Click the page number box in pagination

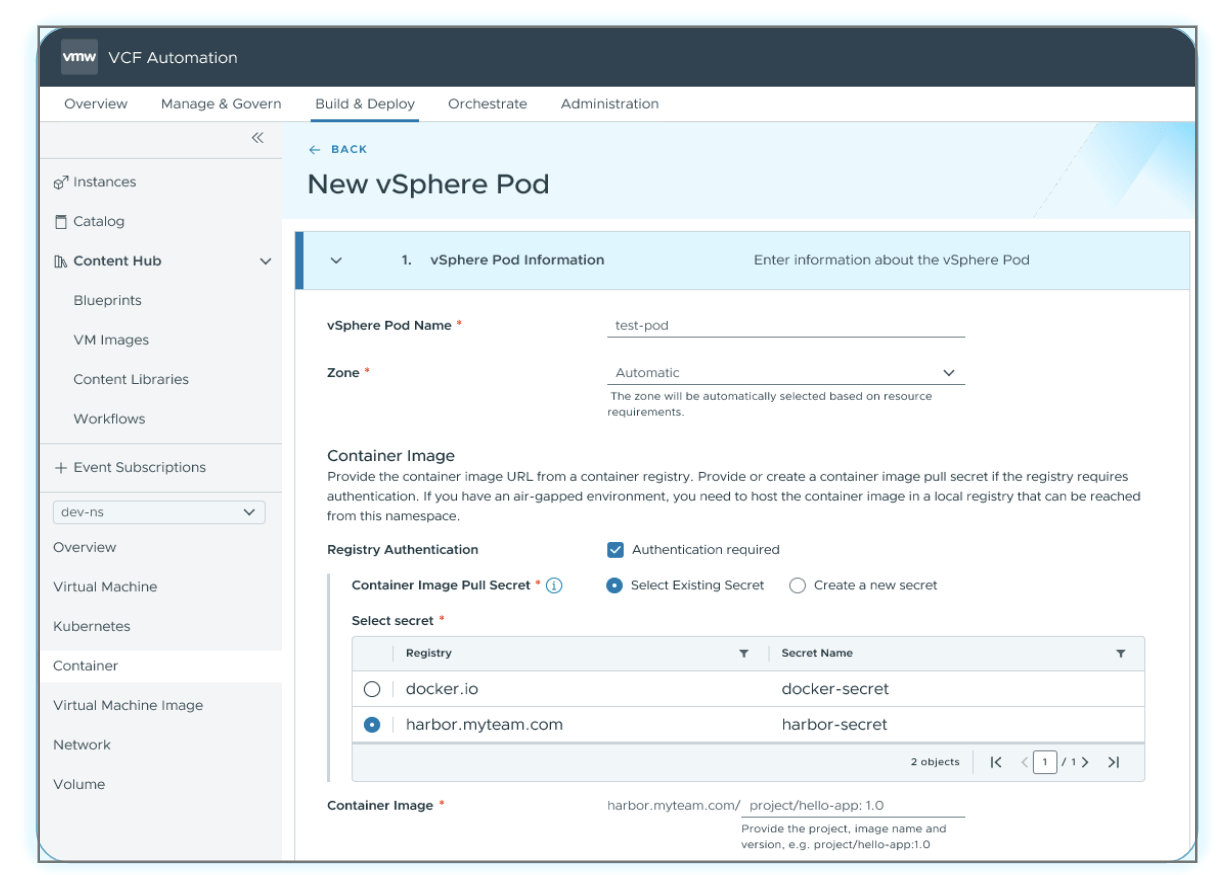pos(1045,762)
